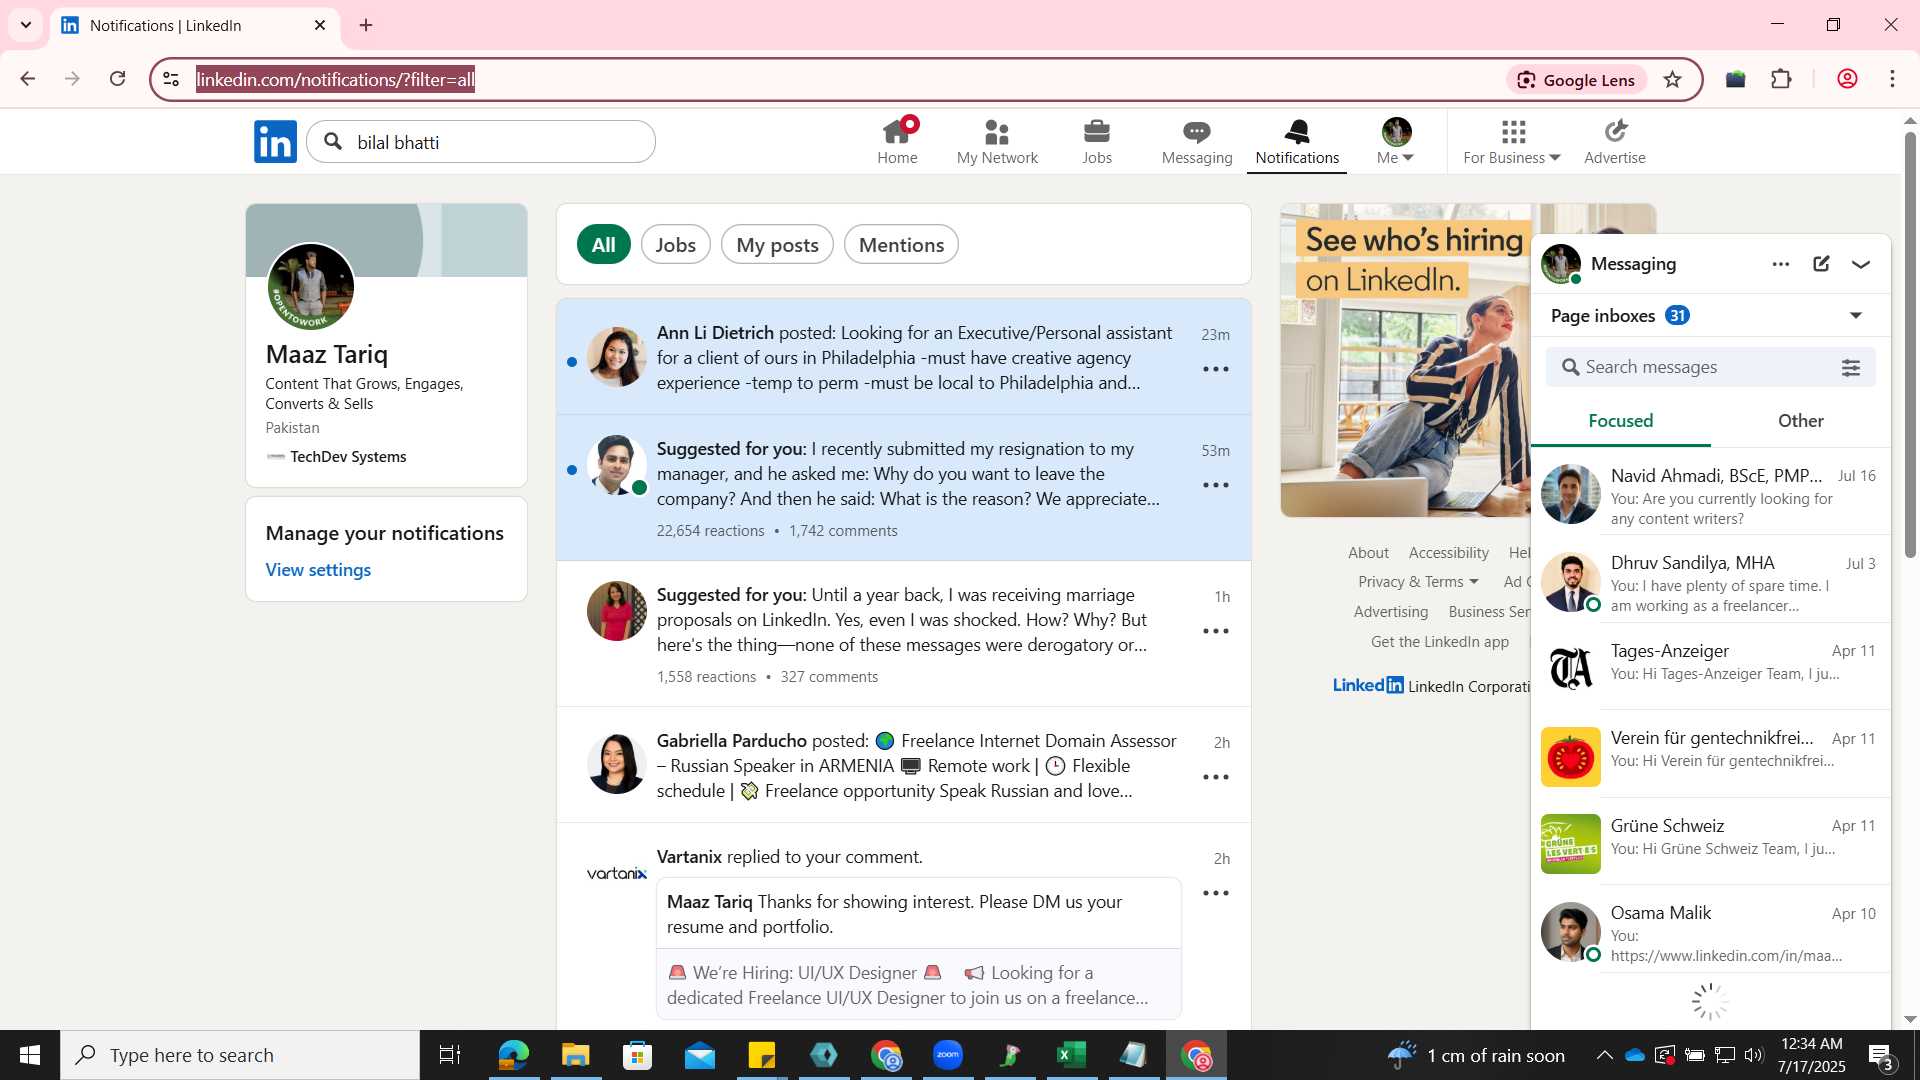This screenshot has height=1080, width=1920.
Task: Open Windows Start menu
Action: (29, 1055)
